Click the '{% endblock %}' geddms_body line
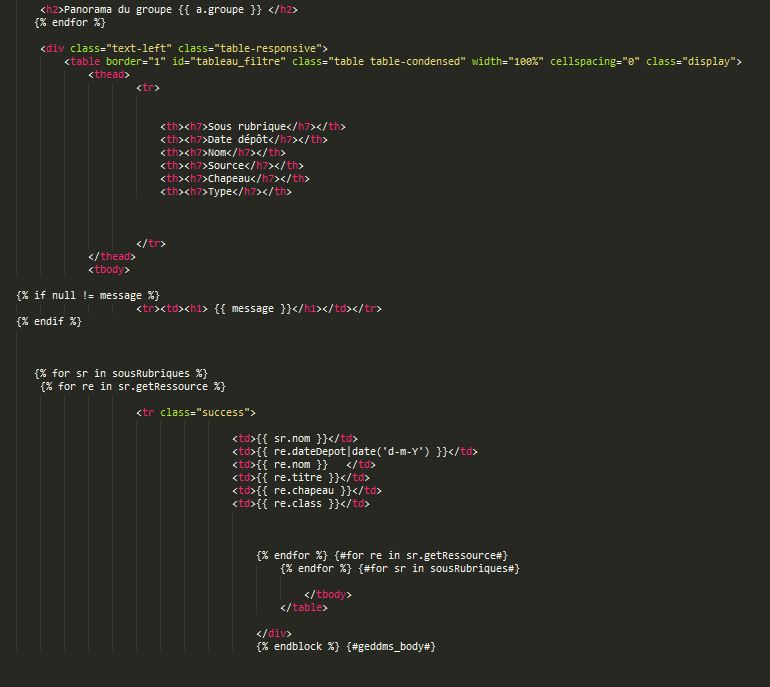Viewport: 770px width, 687px height. coord(346,647)
